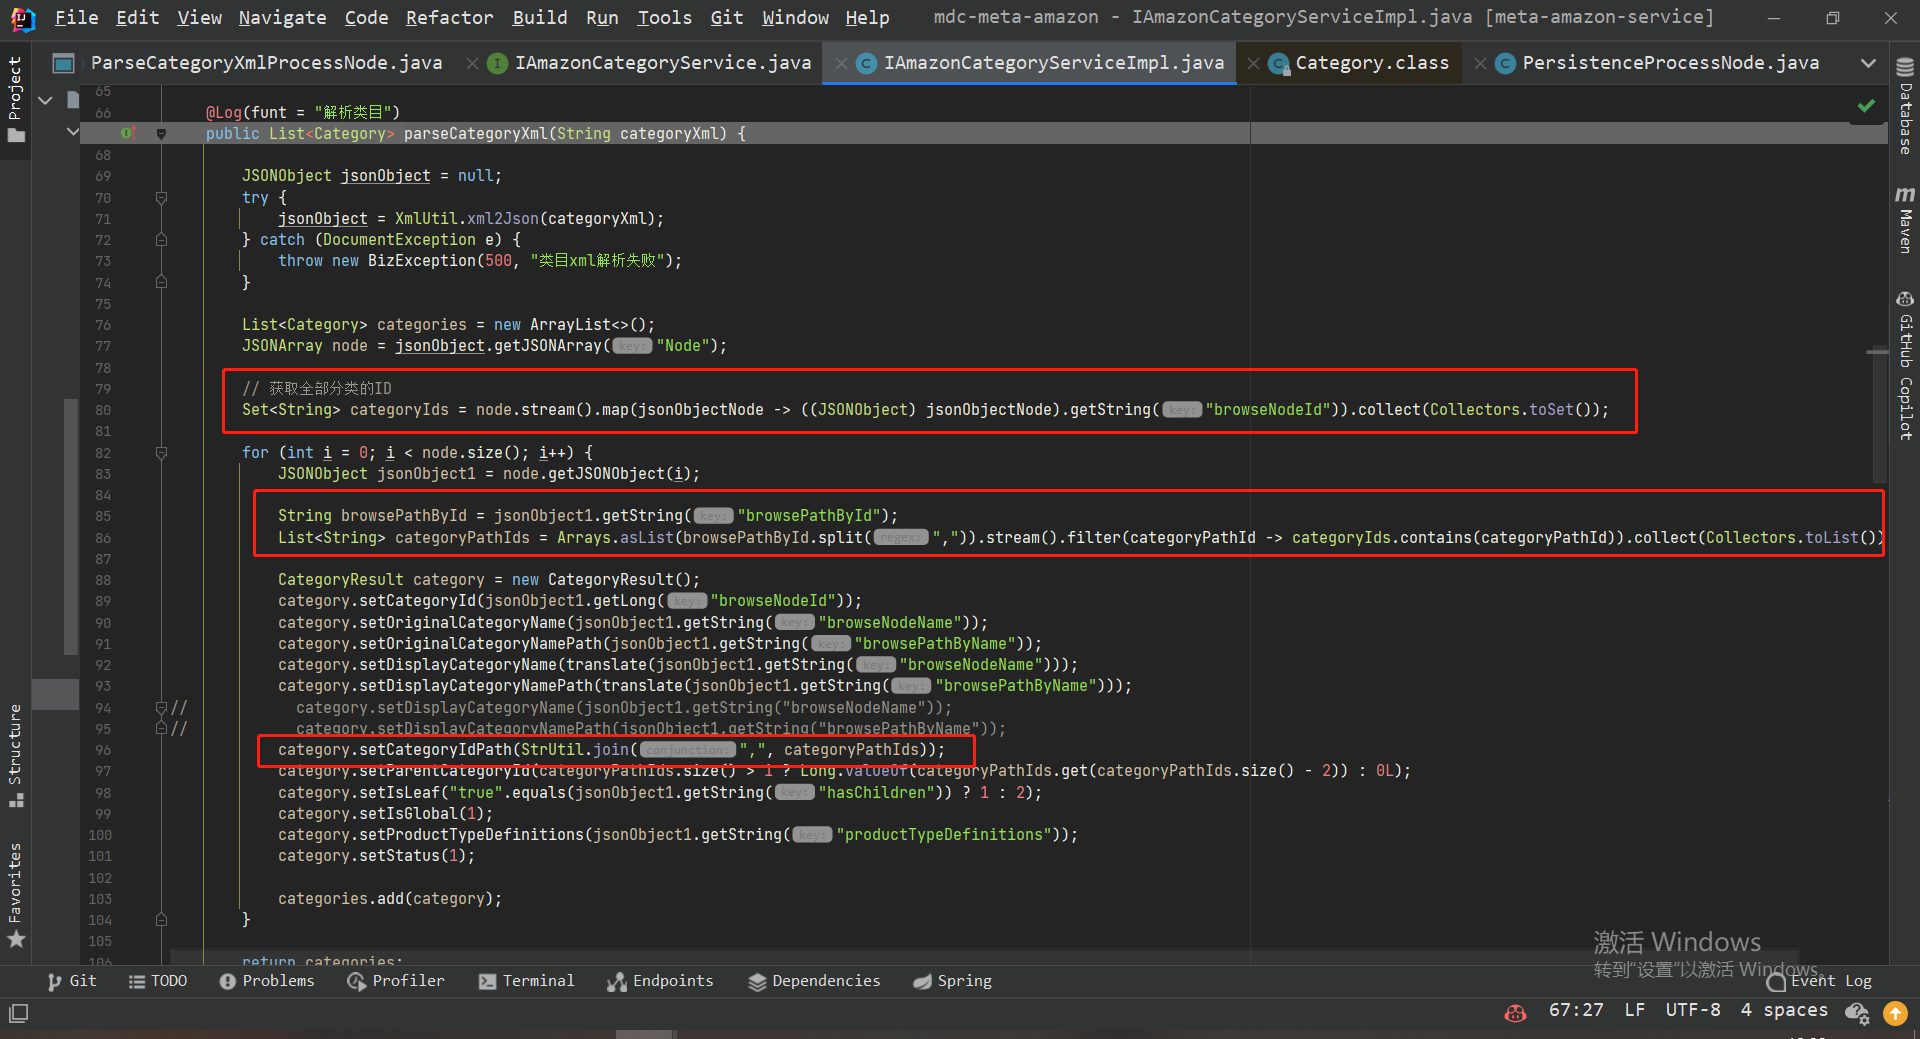Collapse the try block fold marker at line 70

[x=161, y=198]
